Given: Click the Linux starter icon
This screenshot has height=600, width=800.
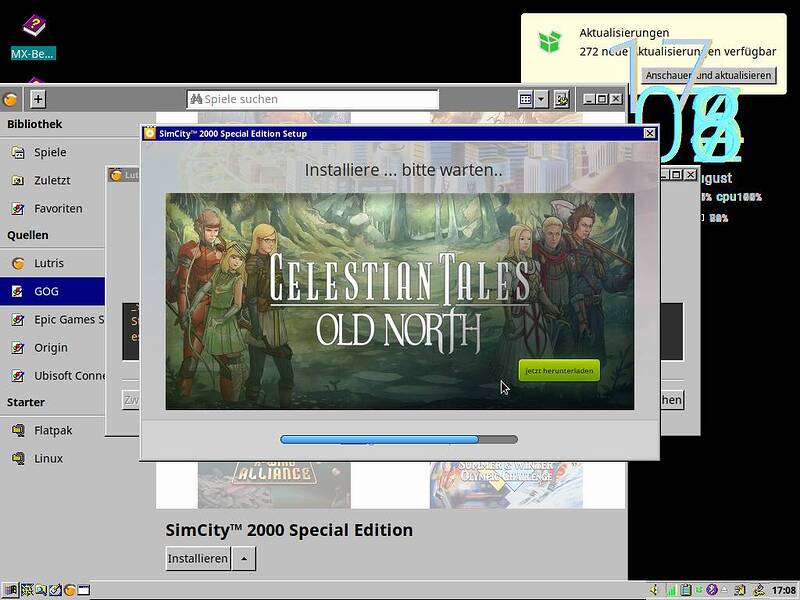Looking at the screenshot, I should click(17, 459).
